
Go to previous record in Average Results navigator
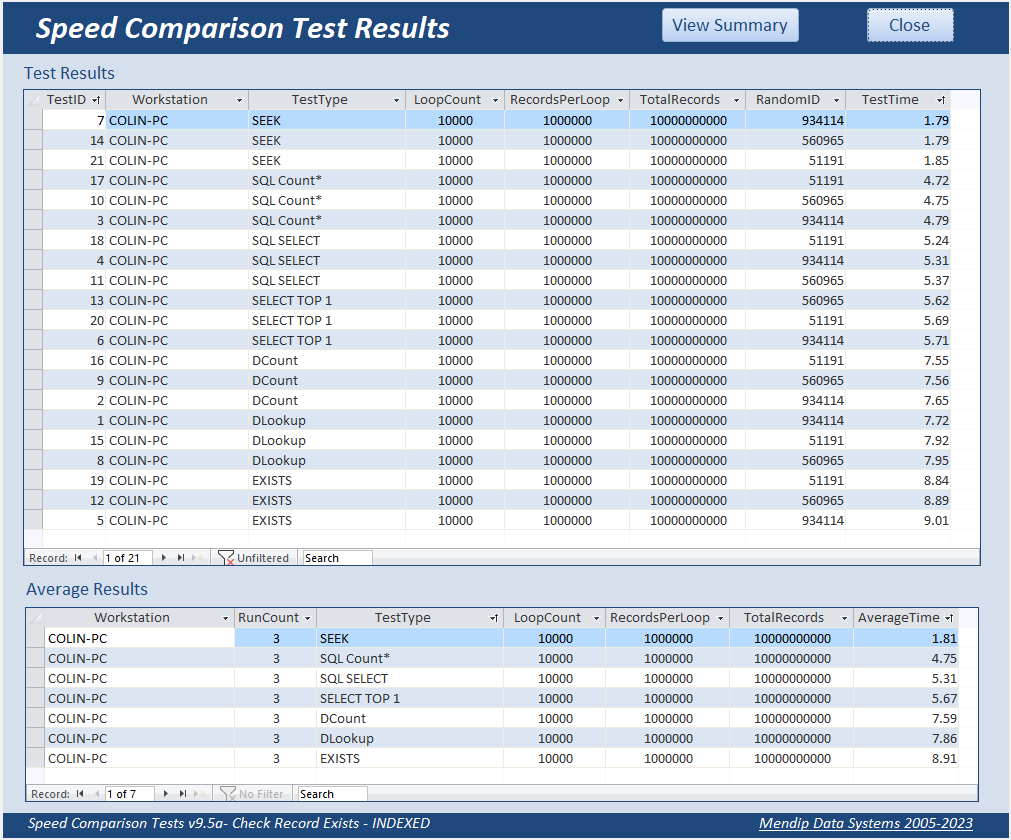point(97,794)
